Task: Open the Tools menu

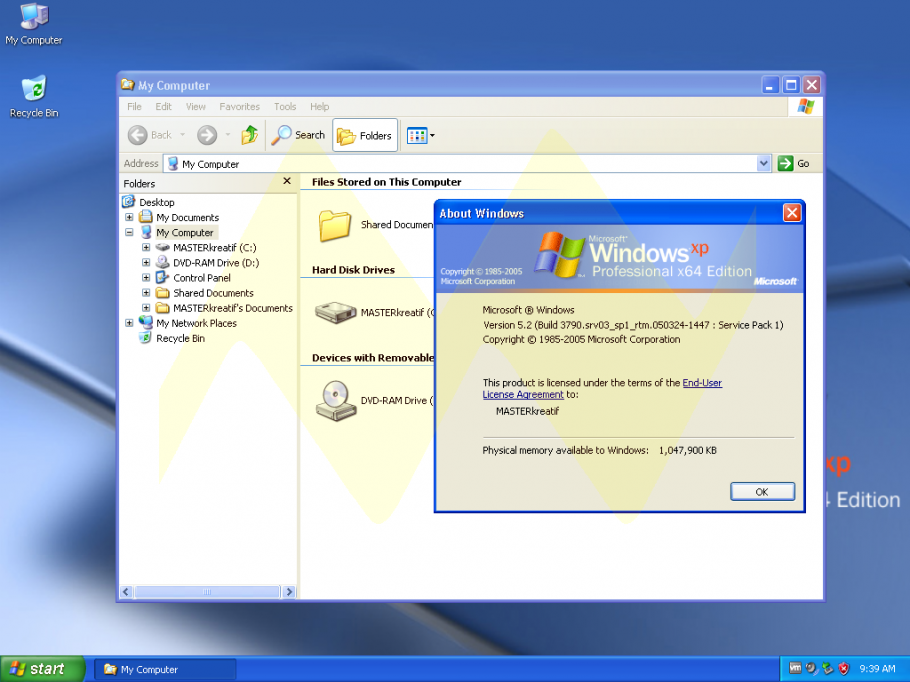Action: (x=285, y=107)
